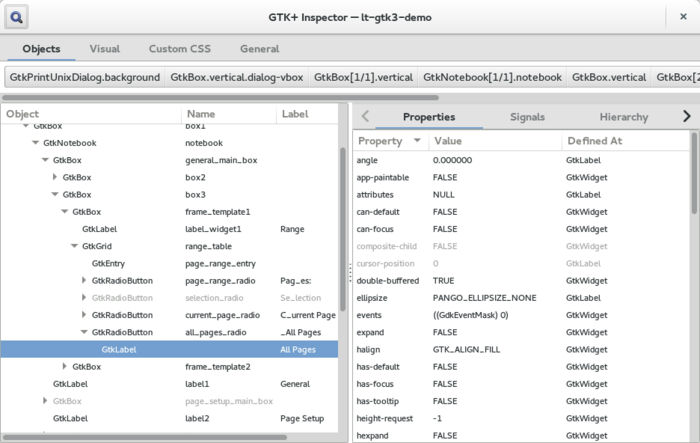Click the PANGO_ELLIPSIZE_NONE ellipsize value
Screen dimensions: 700x443
(484, 298)
